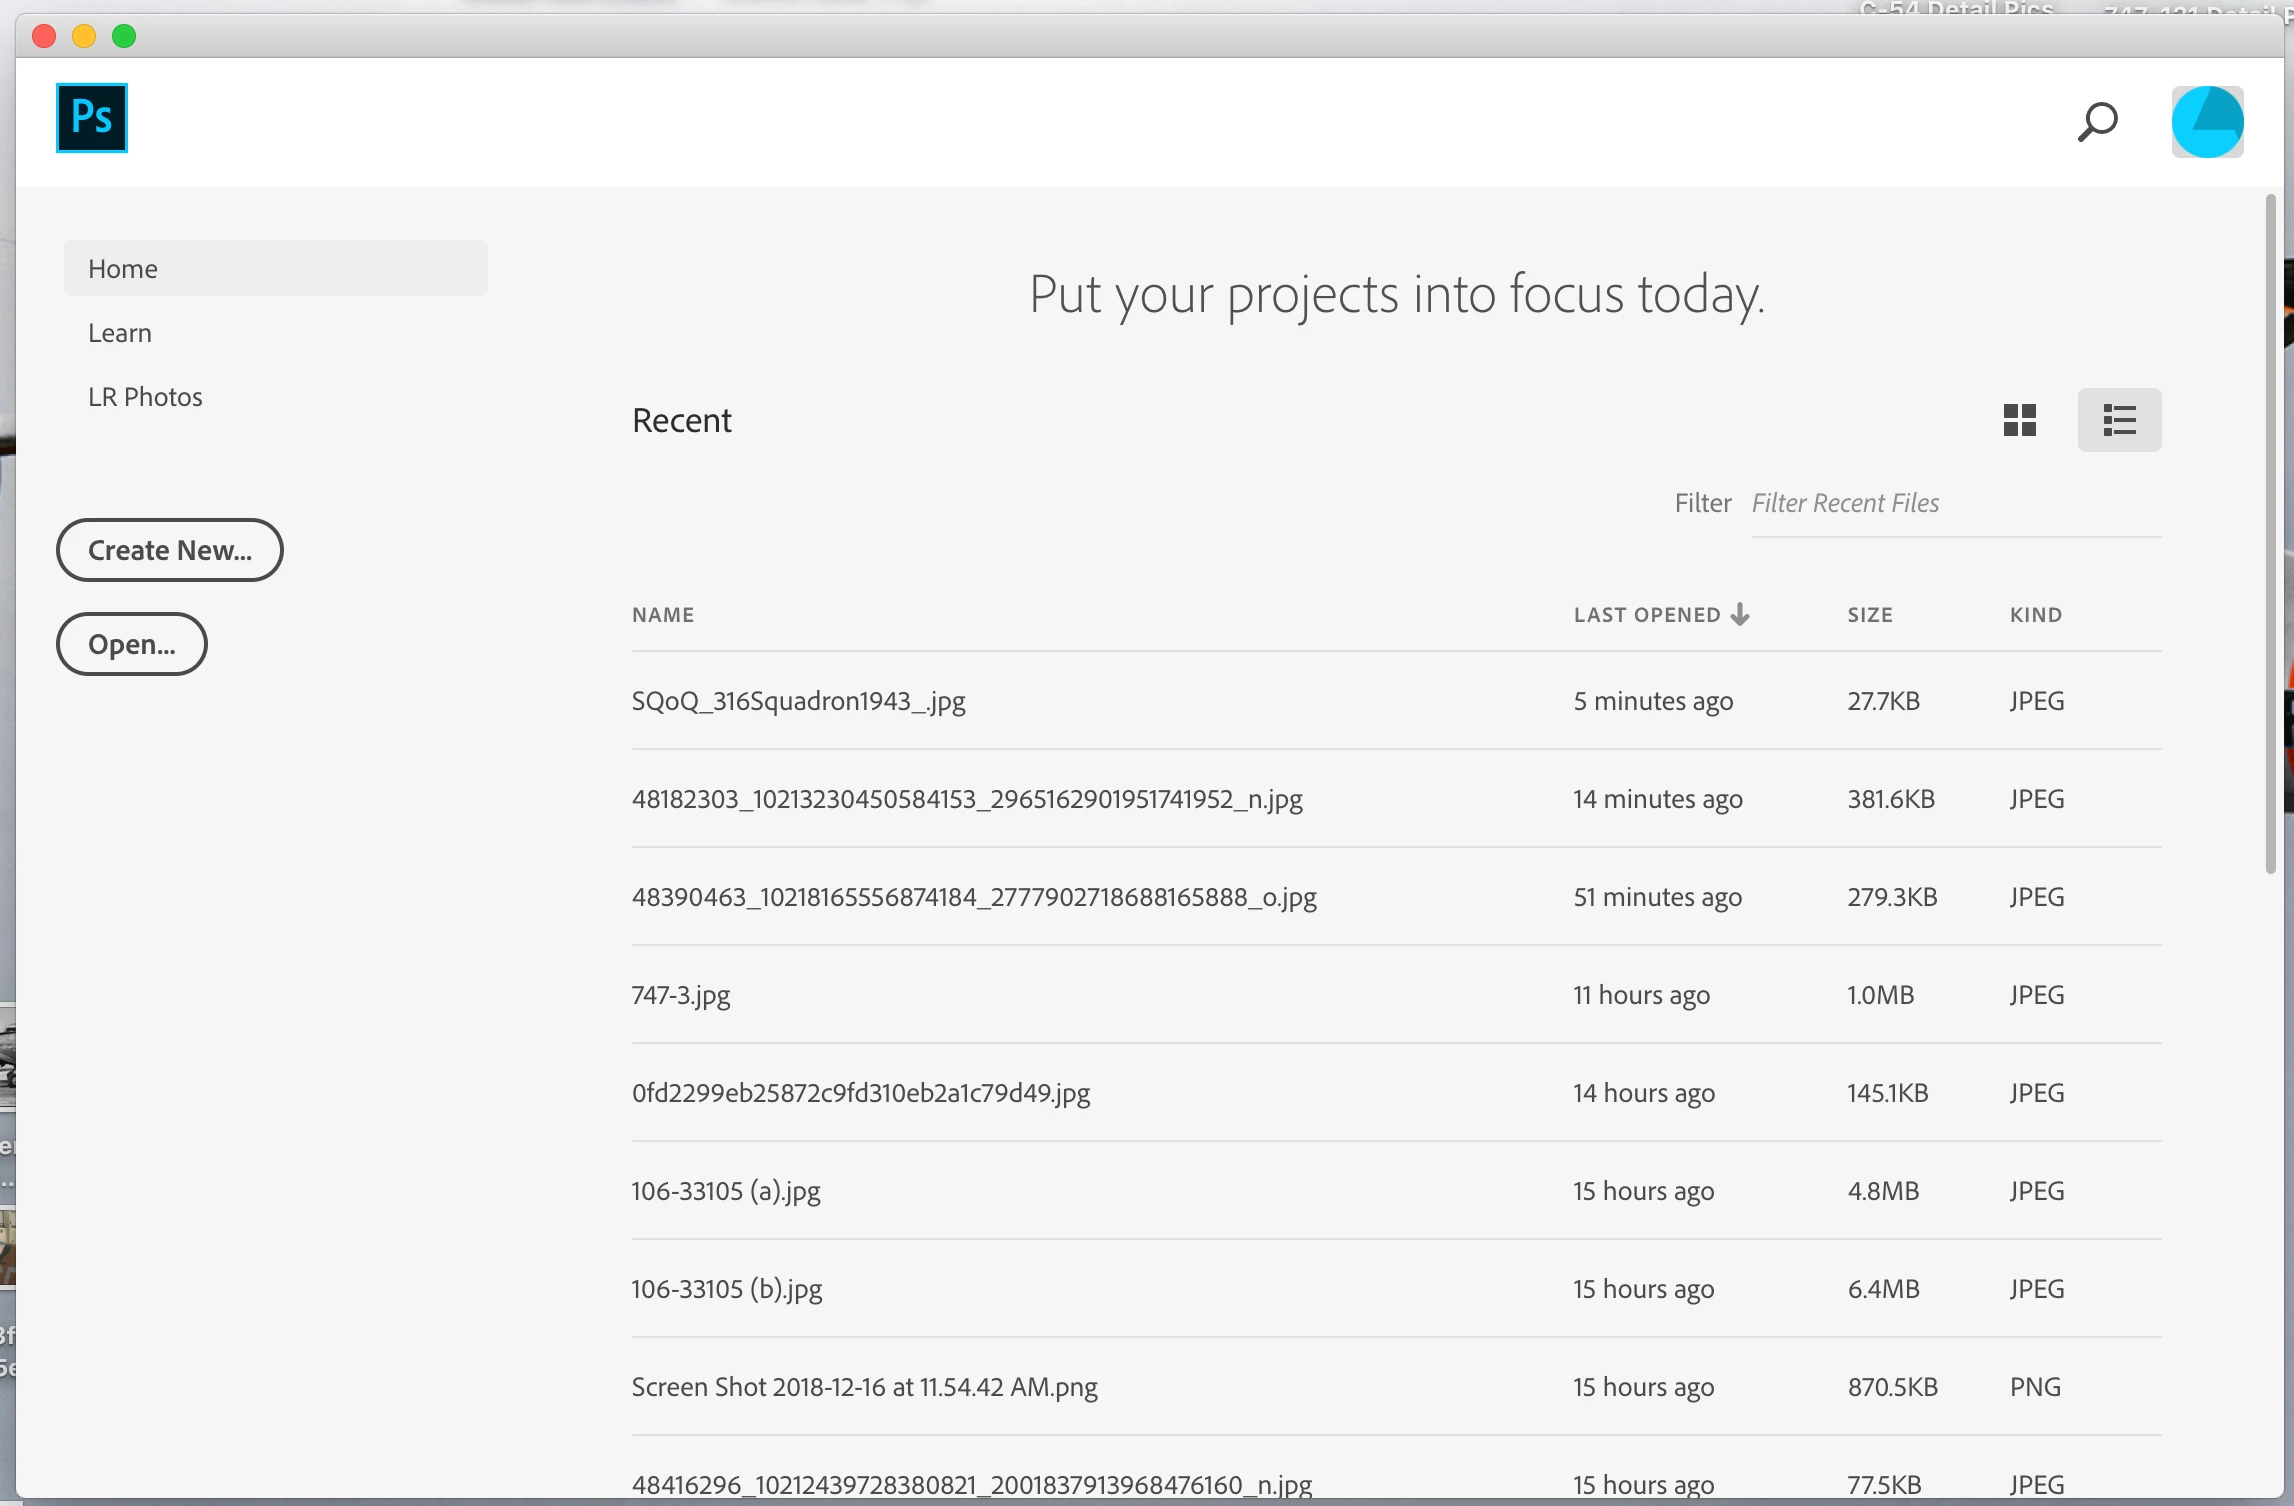The height and width of the screenshot is (1506, 2294).
Task: Click the Photoshop Ps logo icon
Action: [91, 118]
